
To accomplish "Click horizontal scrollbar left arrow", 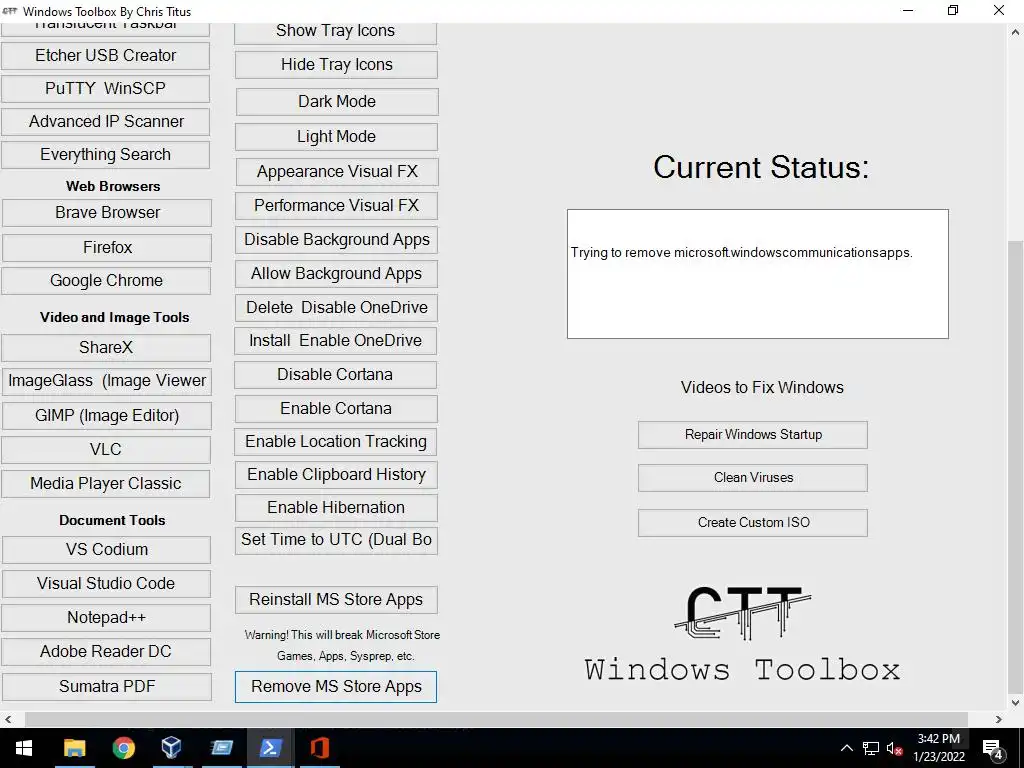I will [x=8, y=720].
